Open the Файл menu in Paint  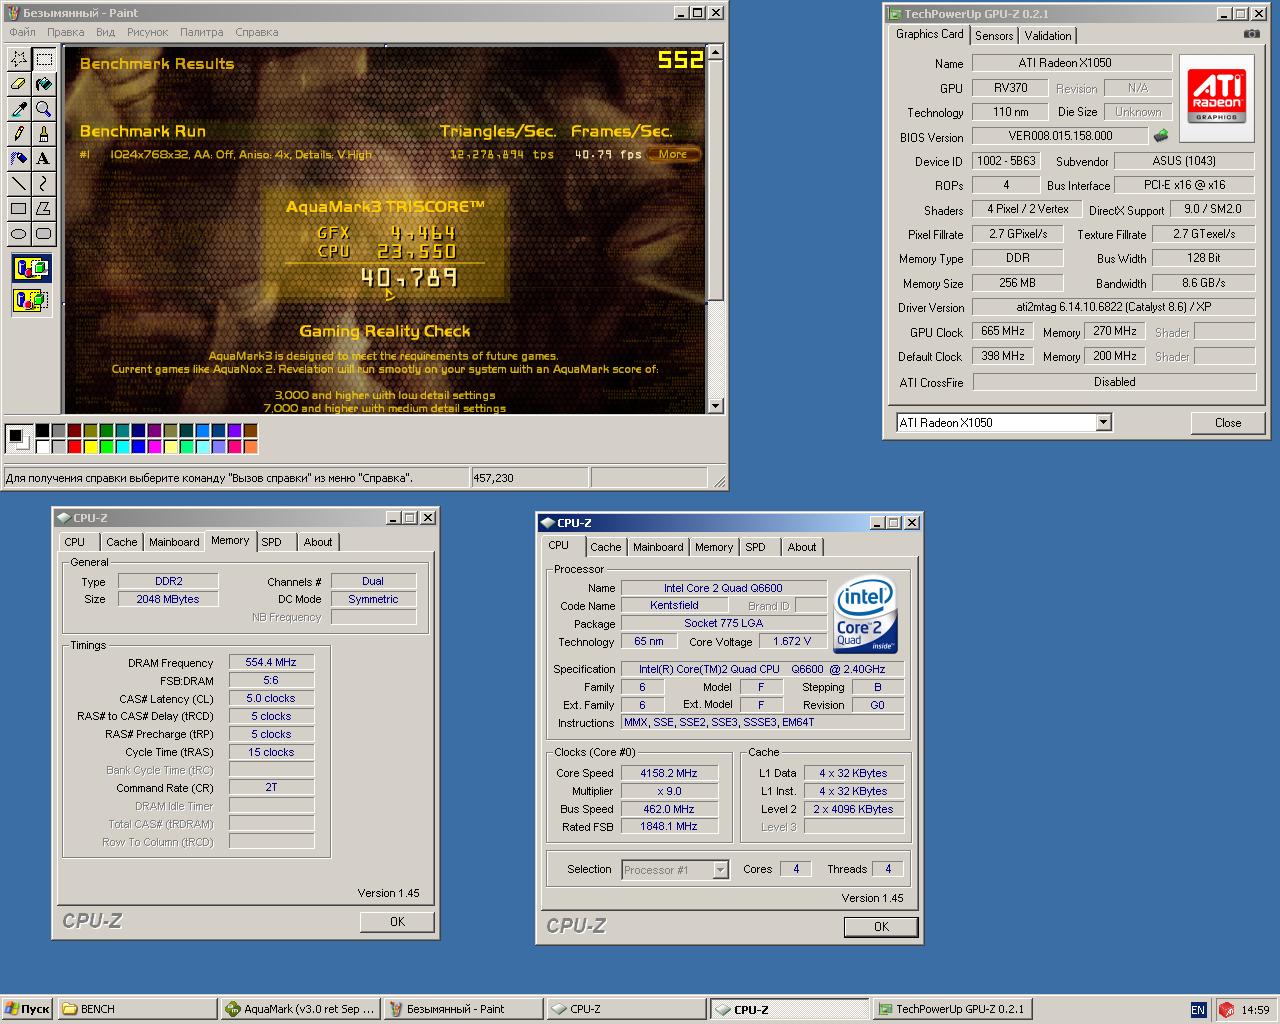22,32
